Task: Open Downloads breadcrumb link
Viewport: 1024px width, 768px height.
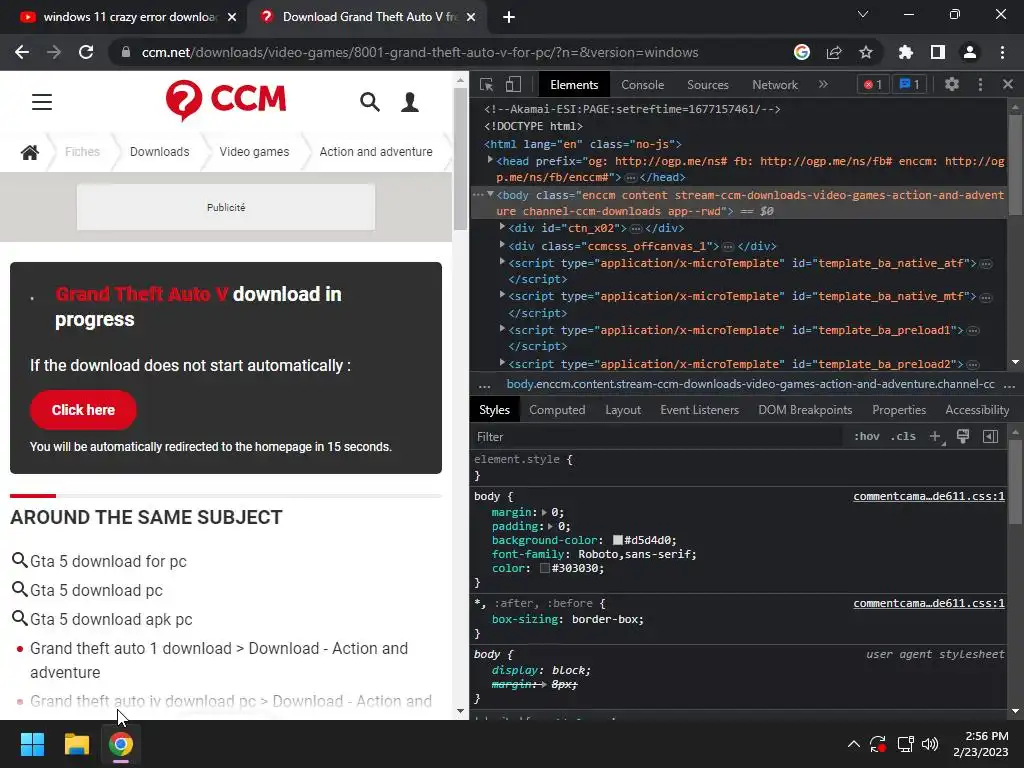Action: [159, 152]
